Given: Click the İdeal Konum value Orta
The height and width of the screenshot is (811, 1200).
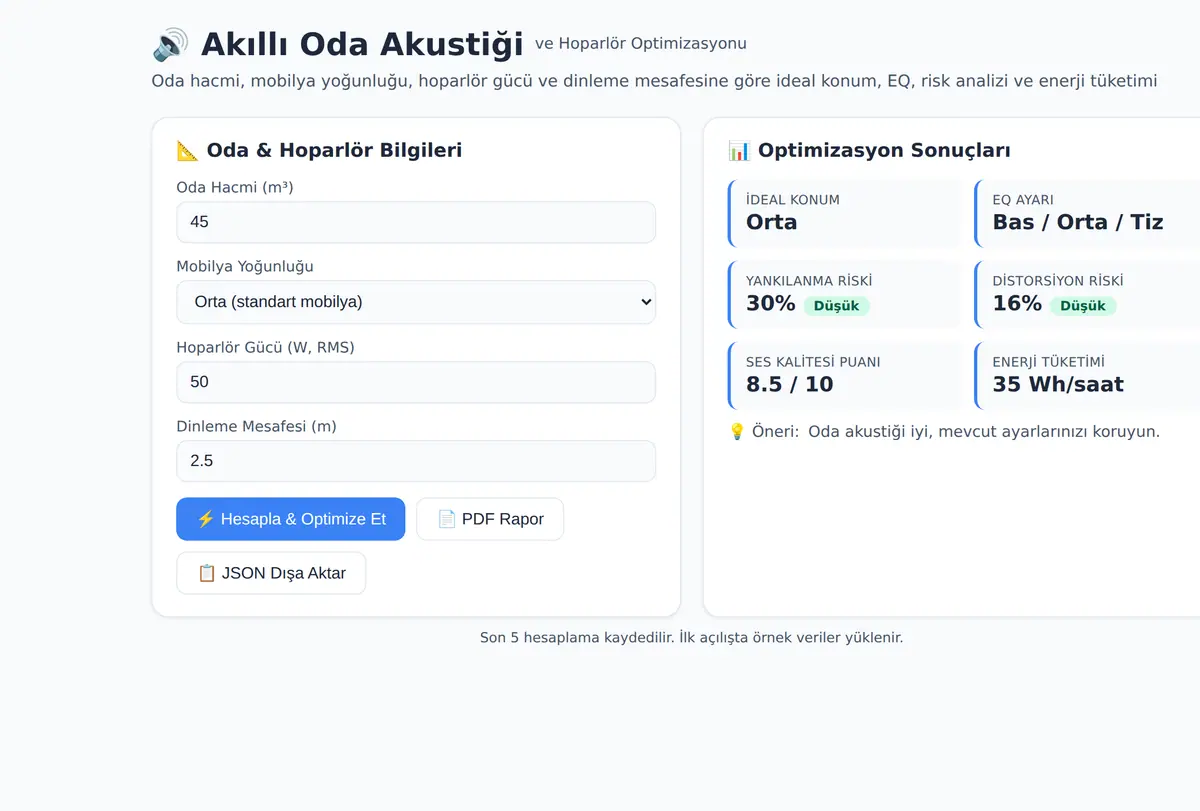Looking at the screenshot, I should coord(772,222).
